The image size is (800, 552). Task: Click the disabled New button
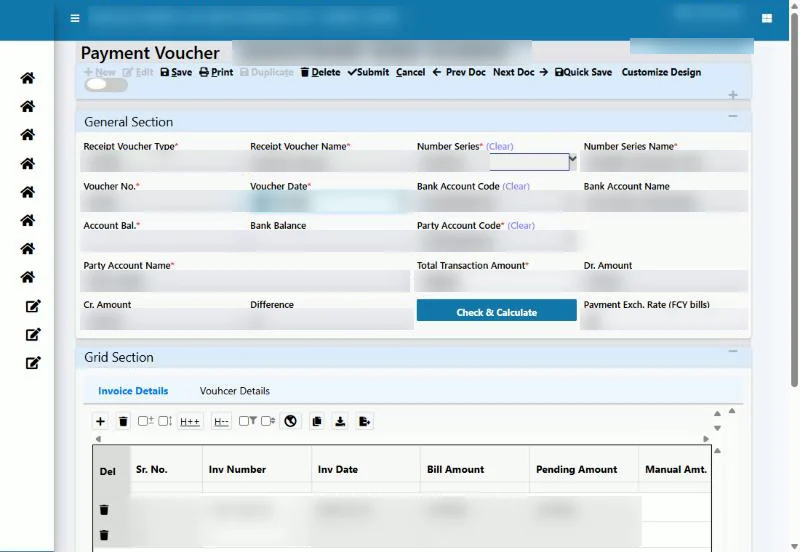[100, 72]
